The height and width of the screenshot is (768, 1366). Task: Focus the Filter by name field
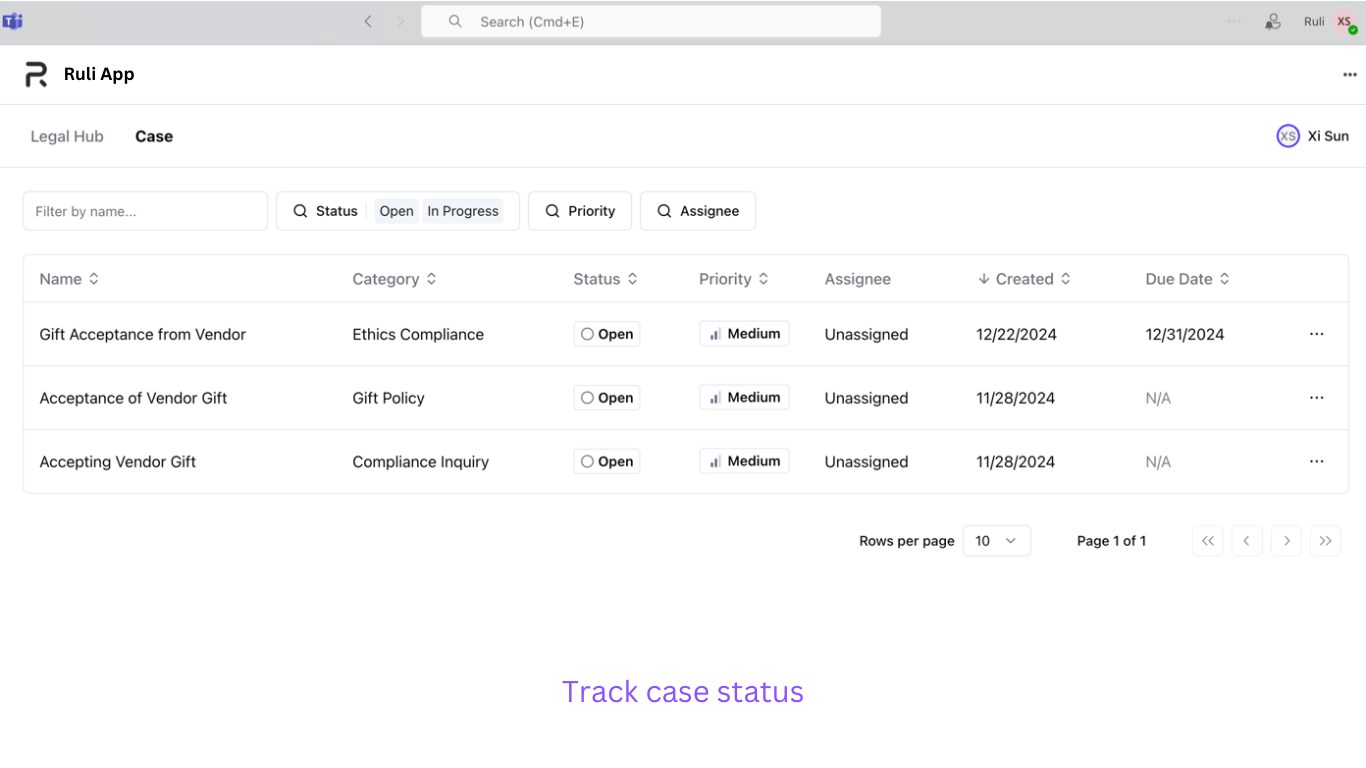pos(145,211)
